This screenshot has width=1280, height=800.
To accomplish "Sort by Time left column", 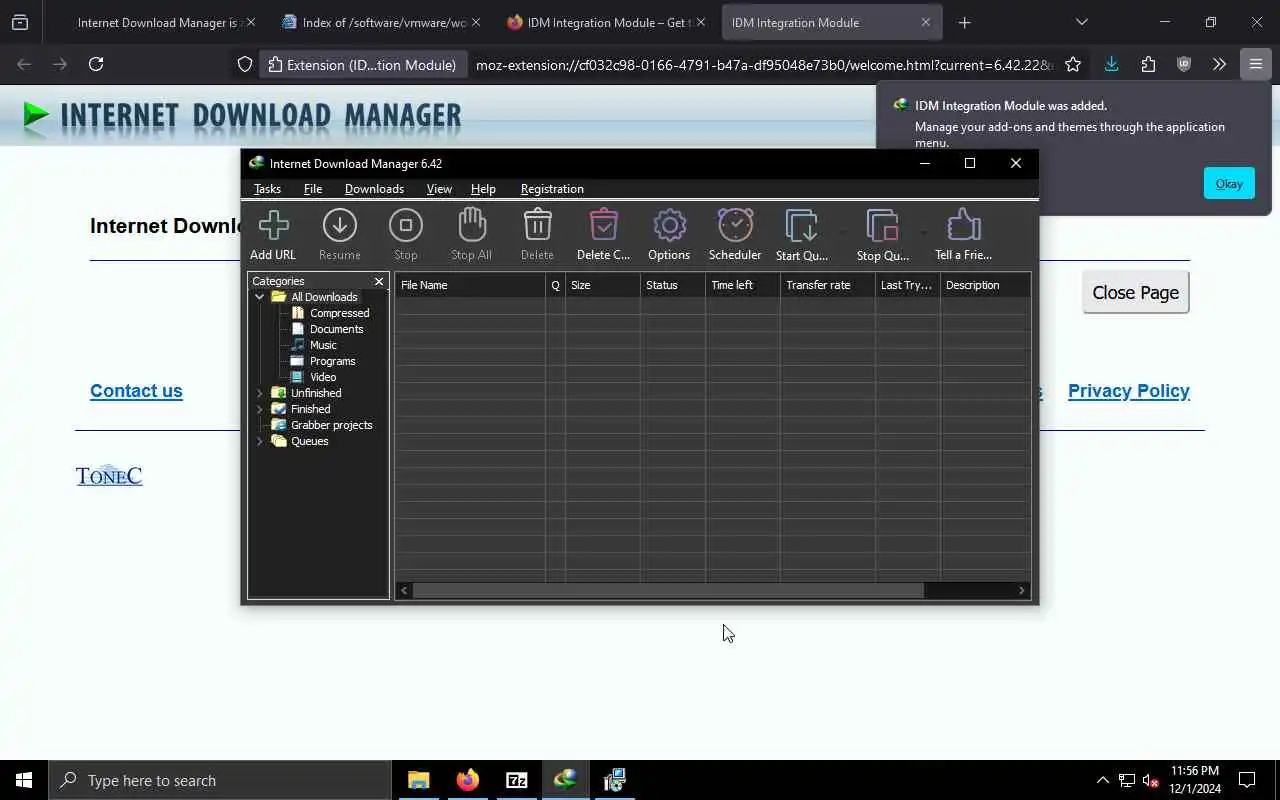I will point(743,285).
